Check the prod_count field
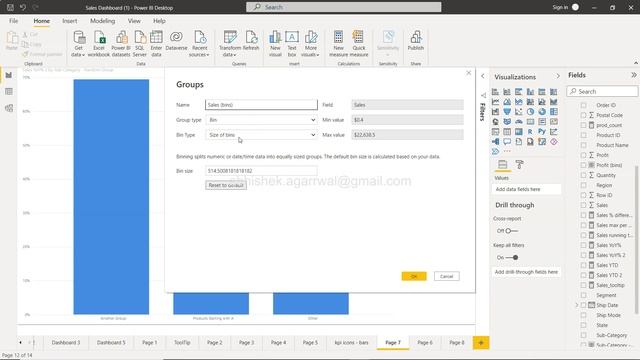Screen dimensions: 640x360 (x=583, y=125)
